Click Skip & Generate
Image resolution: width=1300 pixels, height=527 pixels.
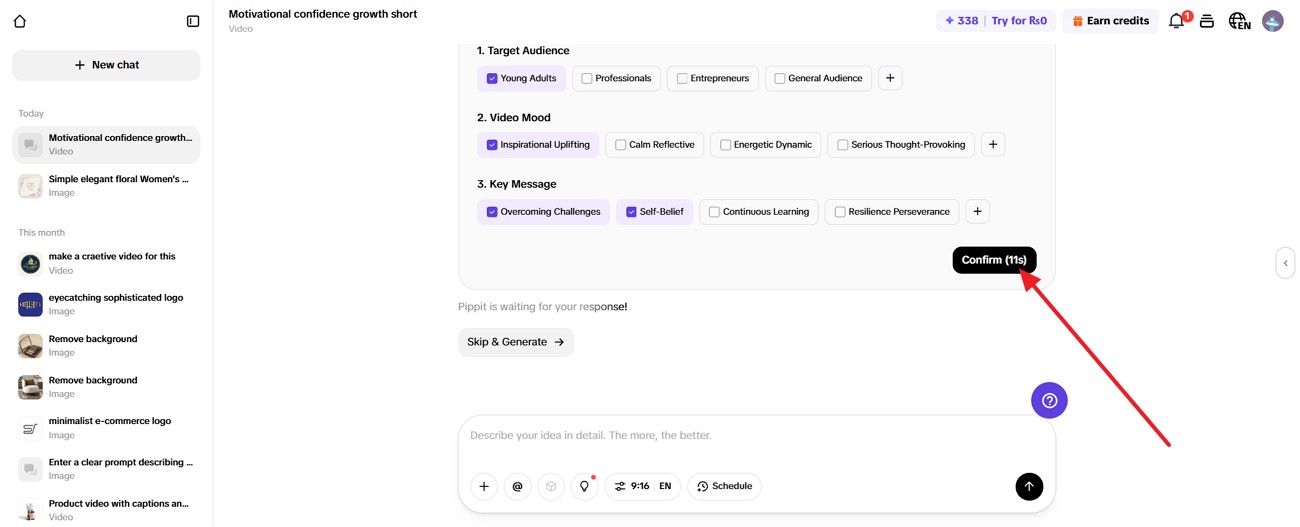click(516, 342)
